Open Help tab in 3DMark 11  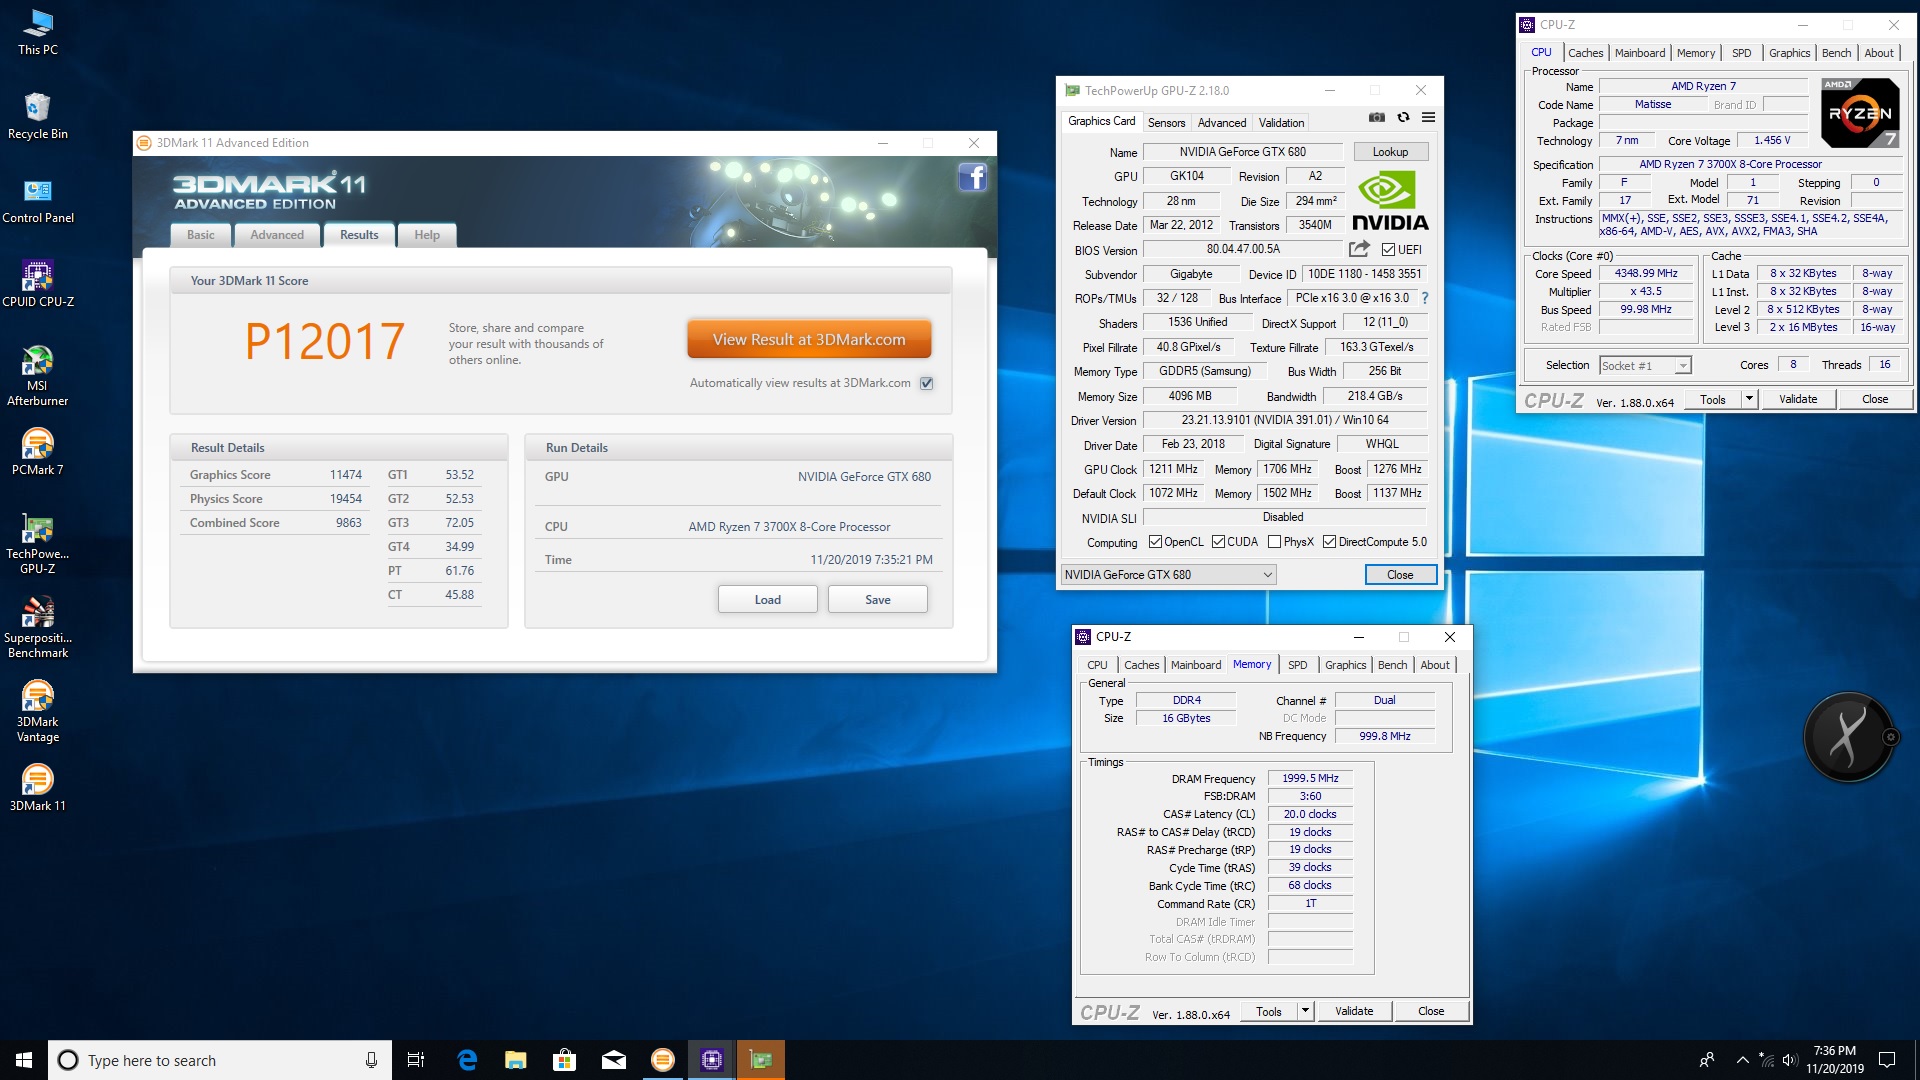(x=427, y=235)
